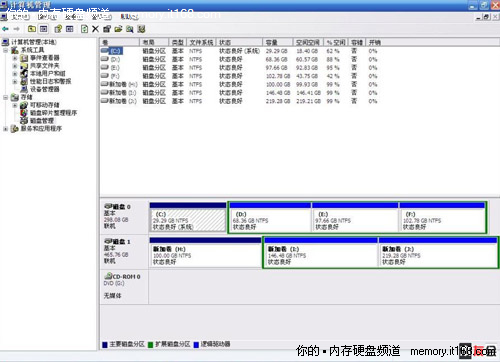Select the (F:) 102.78 GB partition block
500x362 pixels.
(442, 217)
